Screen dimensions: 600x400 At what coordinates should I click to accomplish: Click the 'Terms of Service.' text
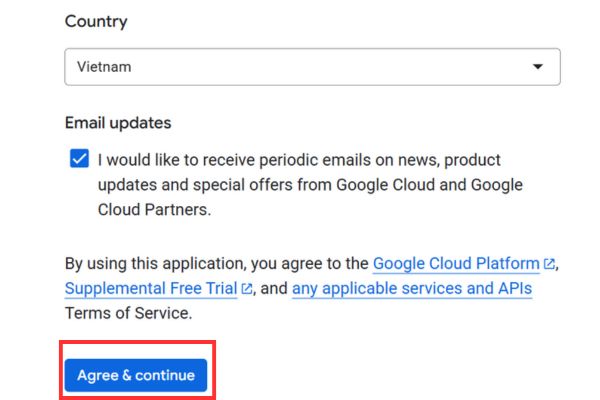point(128,313)
